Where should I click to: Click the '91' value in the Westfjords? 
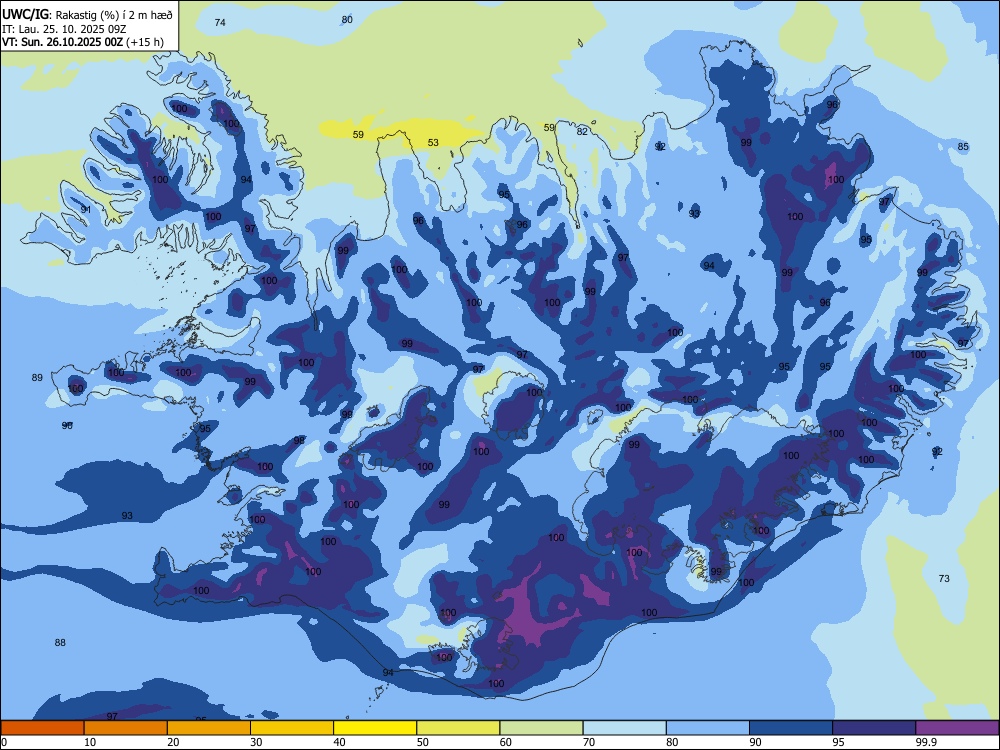coord(85,209)
